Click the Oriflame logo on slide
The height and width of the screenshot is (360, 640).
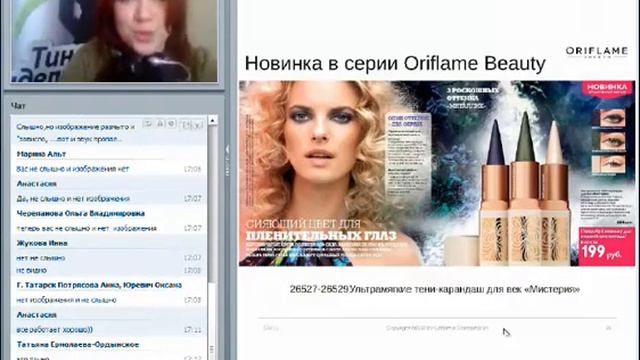596,52
